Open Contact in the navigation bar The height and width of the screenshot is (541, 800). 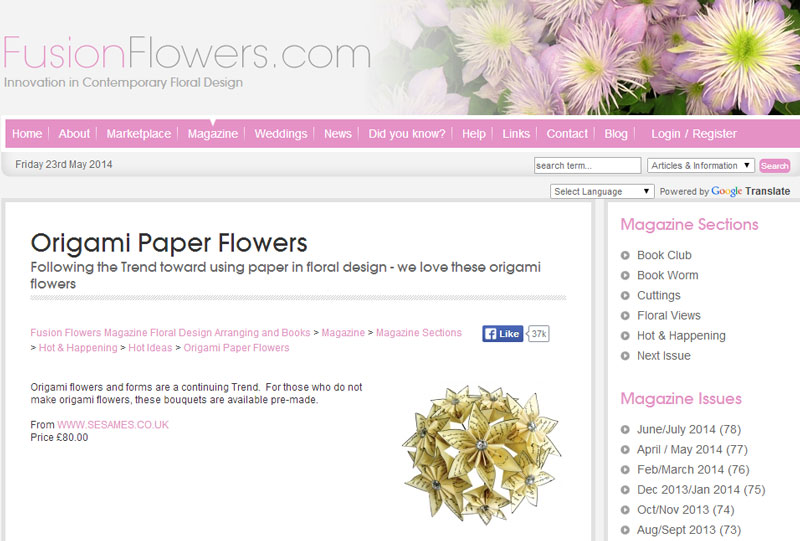tap(567, 134)
